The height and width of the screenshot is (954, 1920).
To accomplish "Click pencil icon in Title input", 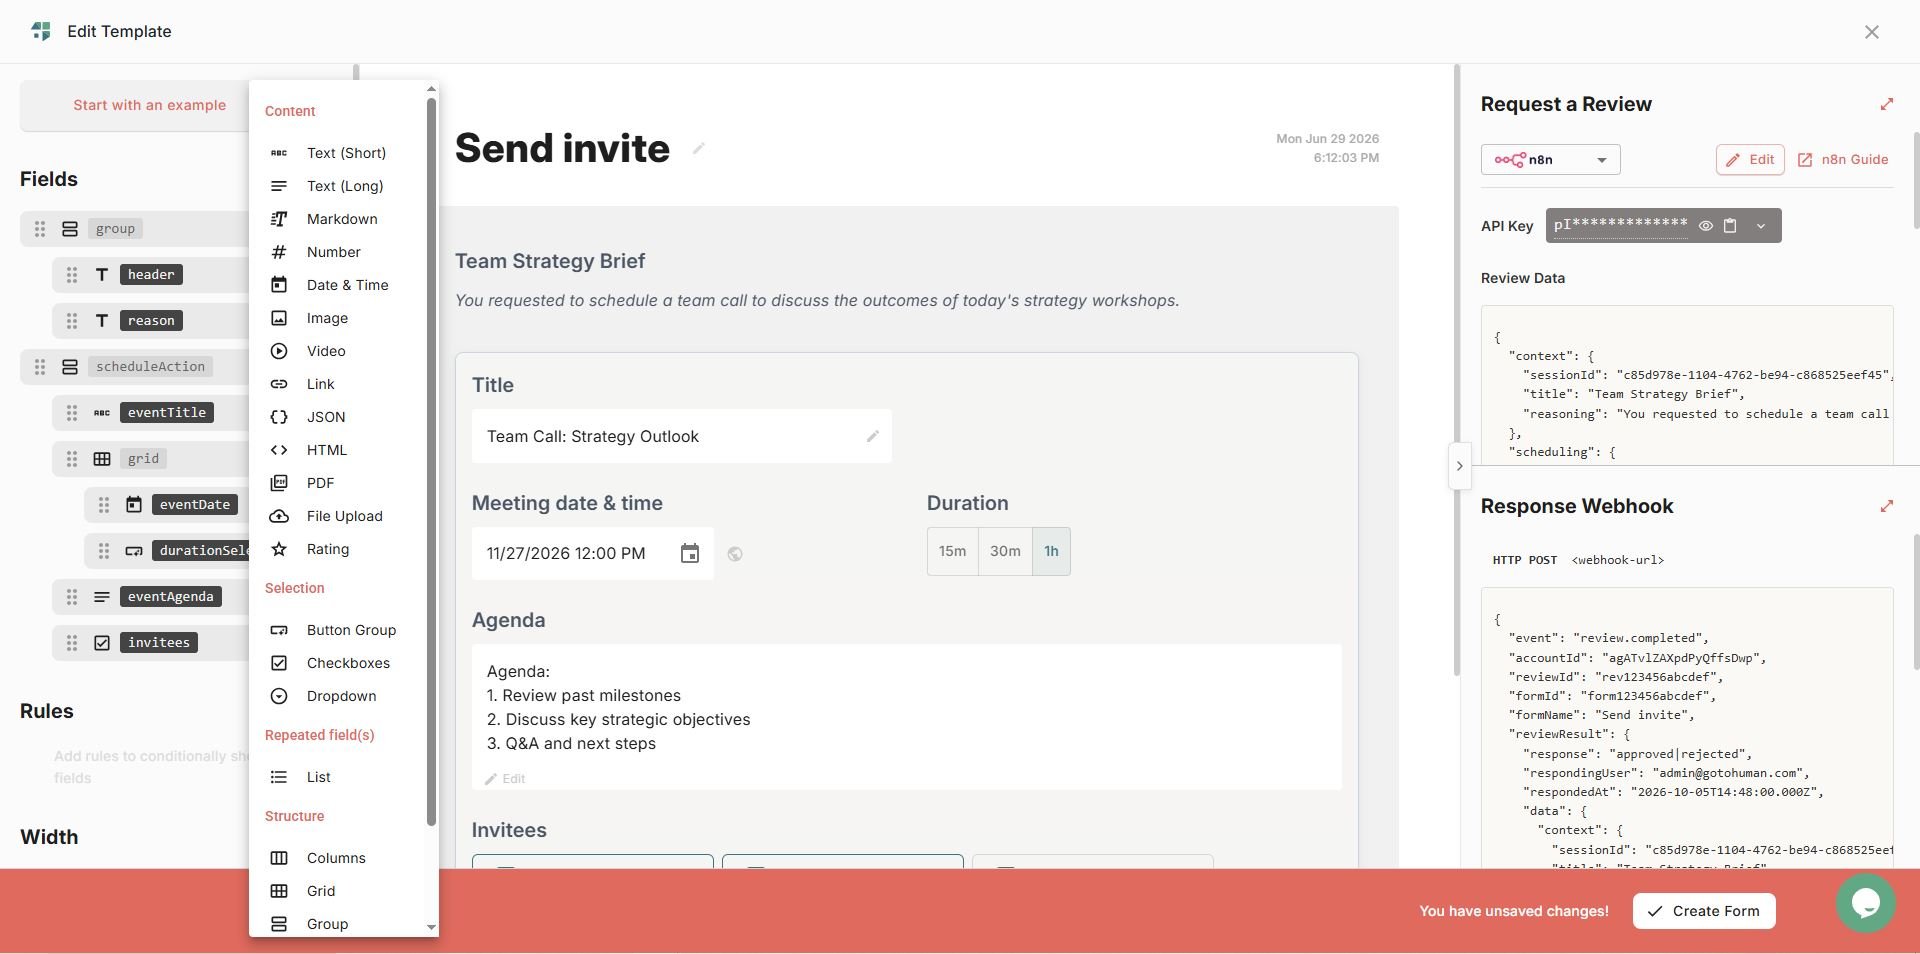I will pyautogui.click(x=872, y=436).
